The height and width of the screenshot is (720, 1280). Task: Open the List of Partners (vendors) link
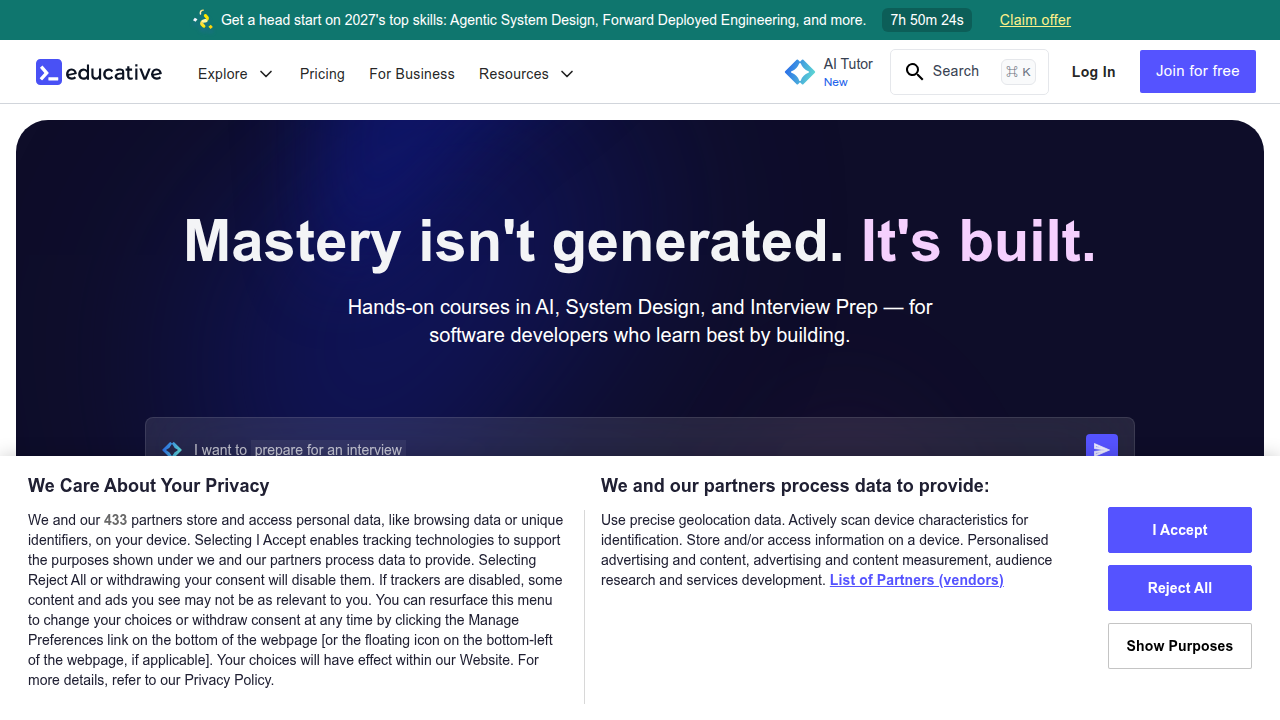click(x=917, y=580)
